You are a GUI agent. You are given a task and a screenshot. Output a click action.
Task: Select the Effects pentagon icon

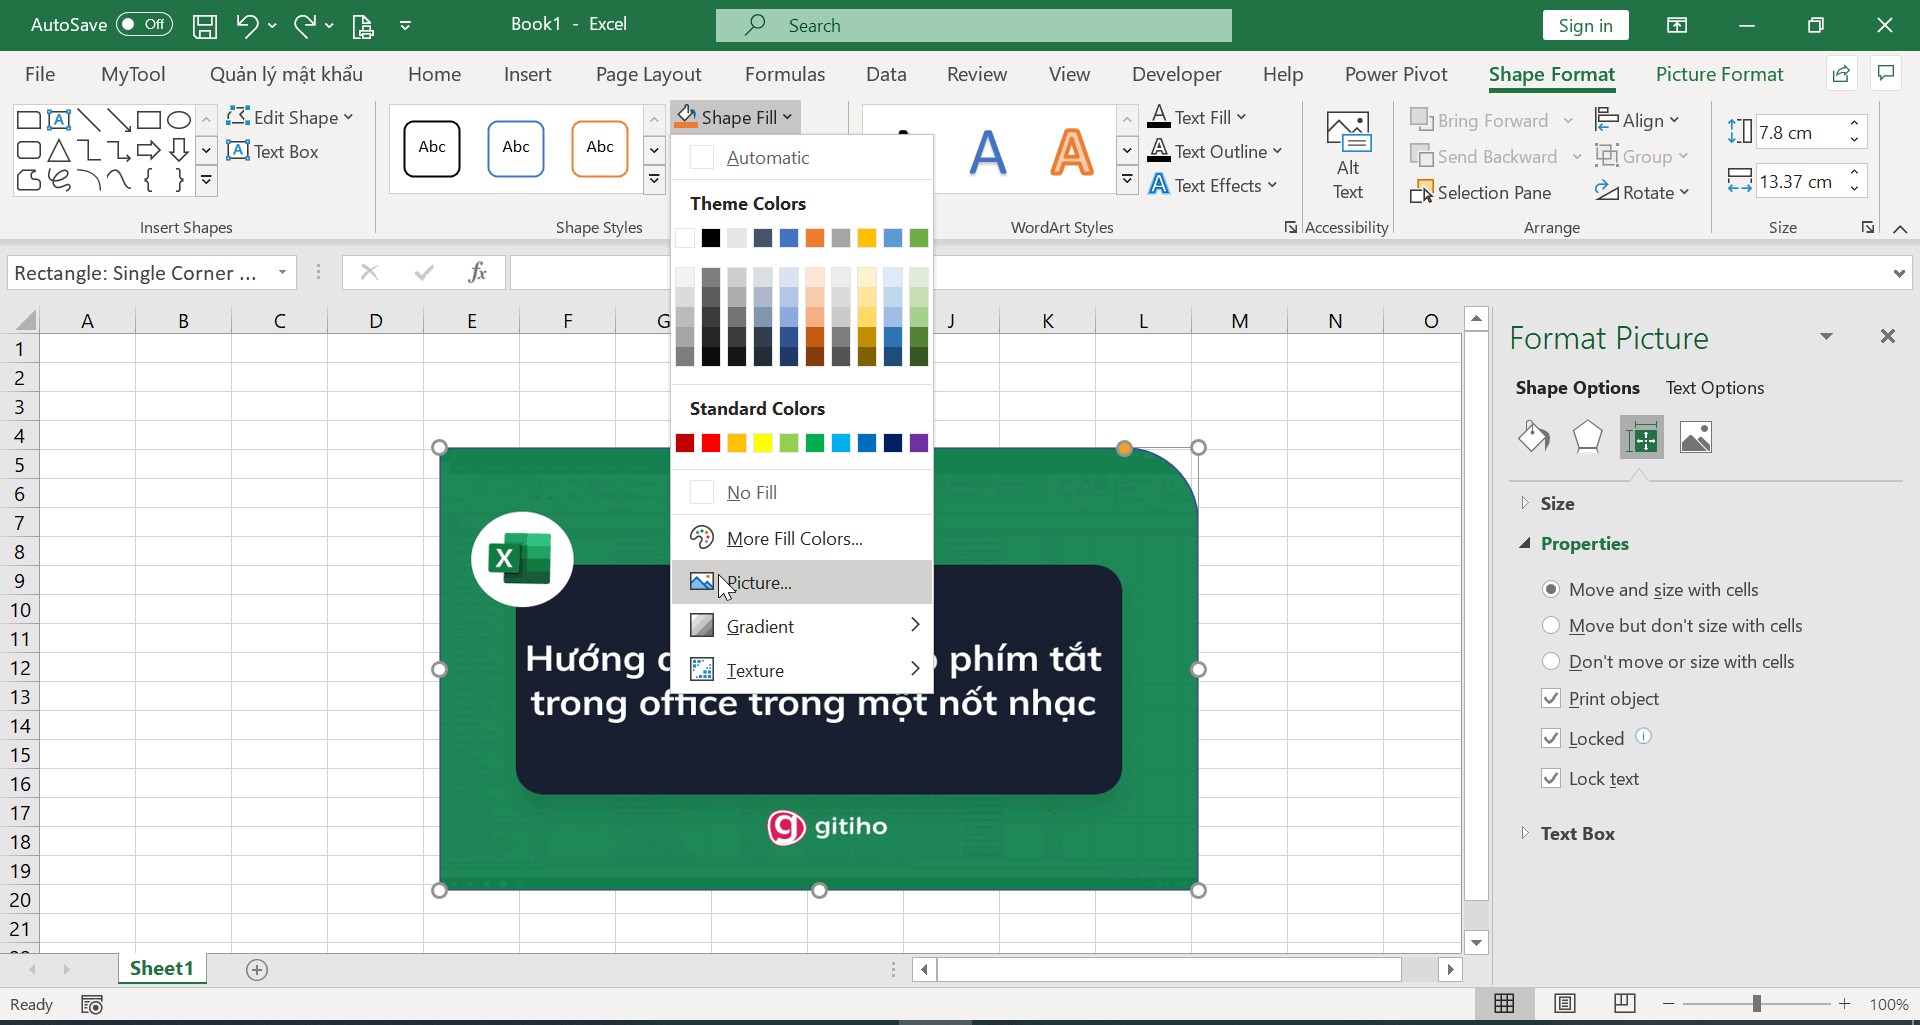pyautogui.click(x=1587, y=438)
